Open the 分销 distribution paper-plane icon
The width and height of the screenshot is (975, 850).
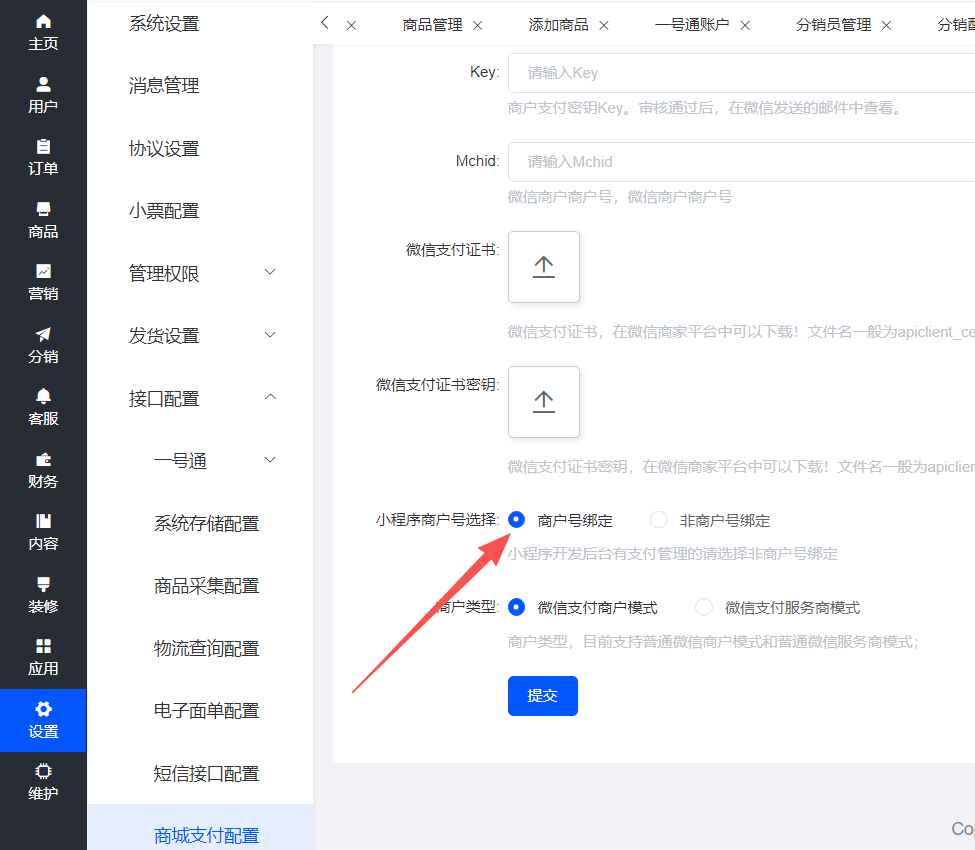click(x=43, y=334)
